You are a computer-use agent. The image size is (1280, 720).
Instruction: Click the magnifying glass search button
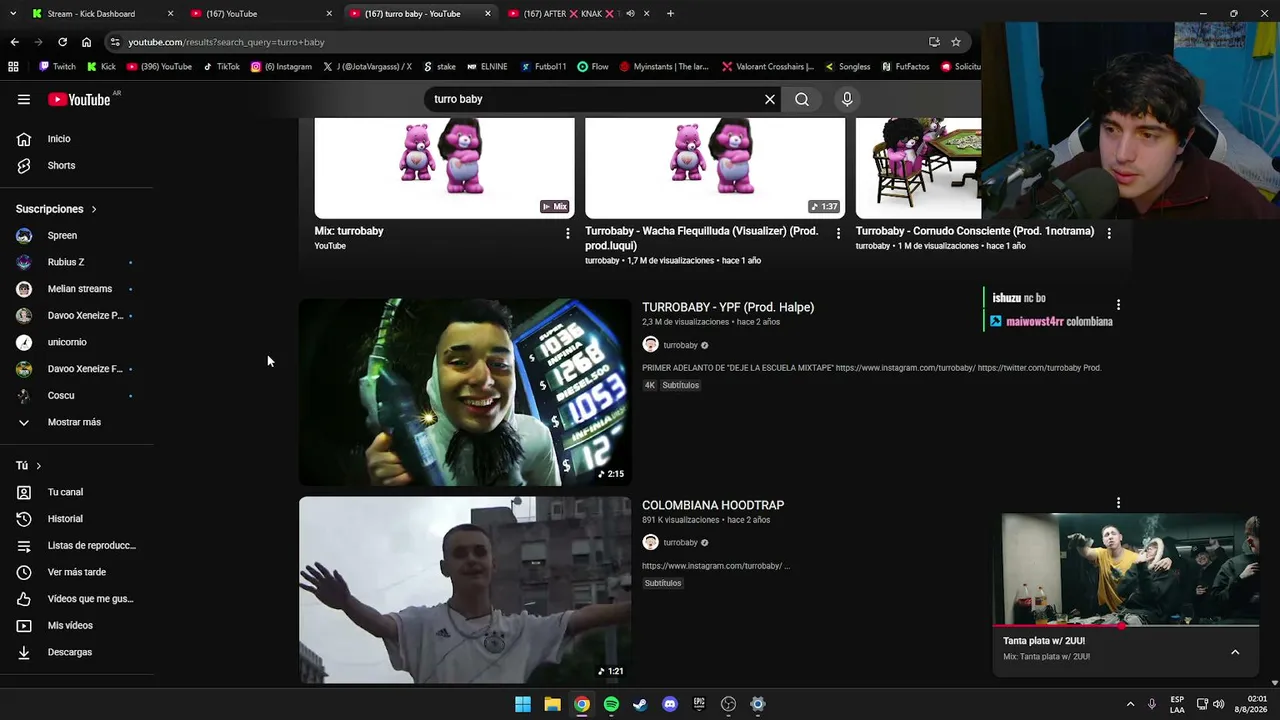pos(802,99)
